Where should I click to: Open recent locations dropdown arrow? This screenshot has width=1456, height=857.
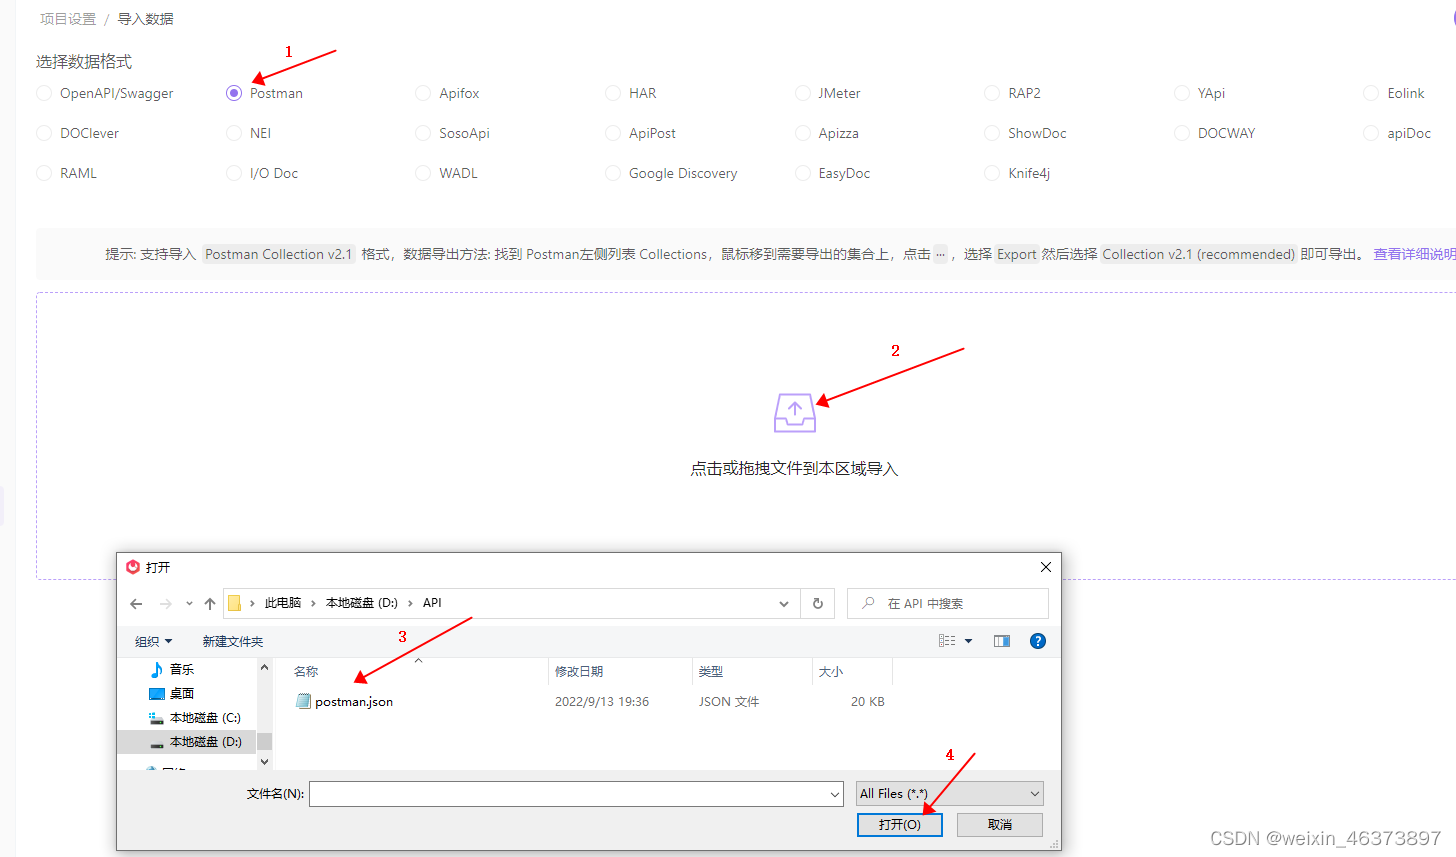click(x=189, y=604)
